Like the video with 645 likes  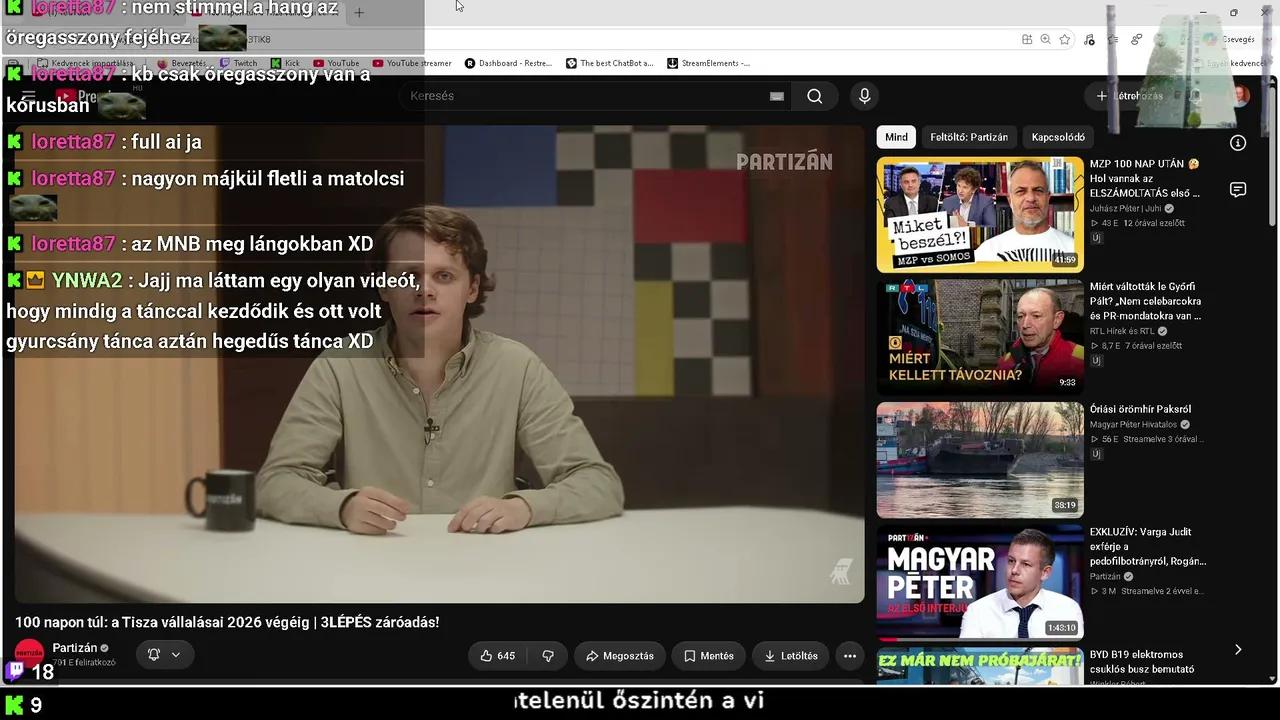click(497, 656)
